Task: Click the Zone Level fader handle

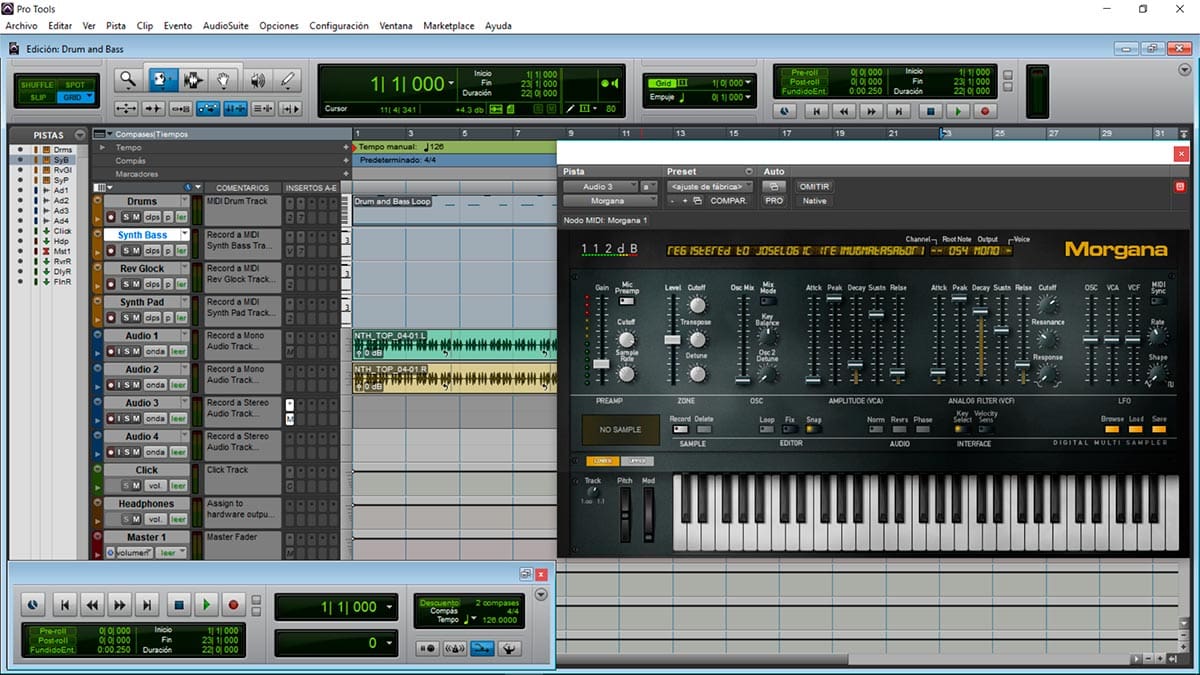Action: tap(672, 340)
